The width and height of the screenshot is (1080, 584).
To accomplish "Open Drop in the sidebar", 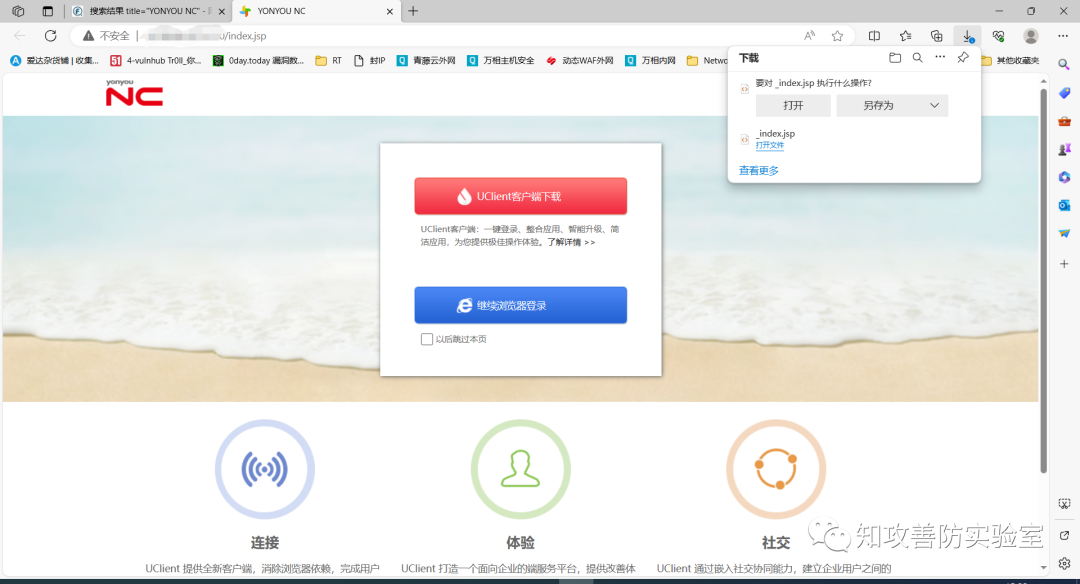I will (1064, 233).
